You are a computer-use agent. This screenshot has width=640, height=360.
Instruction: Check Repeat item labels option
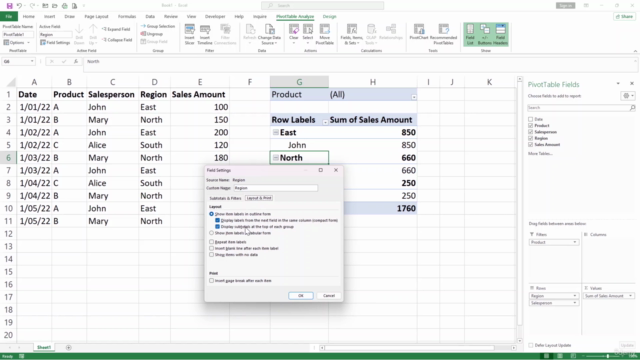click(x=211, y=242)
